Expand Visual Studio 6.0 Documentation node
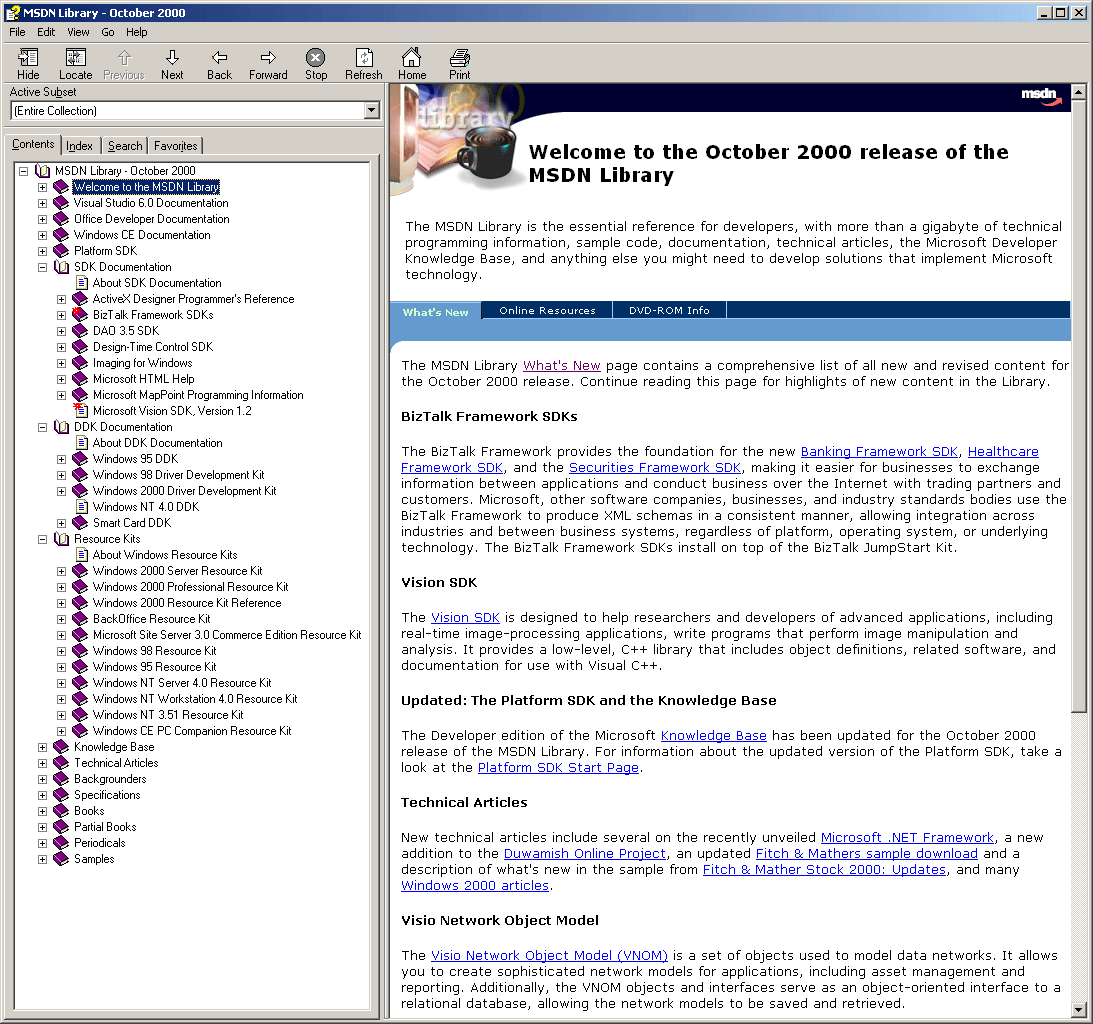 (x=43, y=204)
